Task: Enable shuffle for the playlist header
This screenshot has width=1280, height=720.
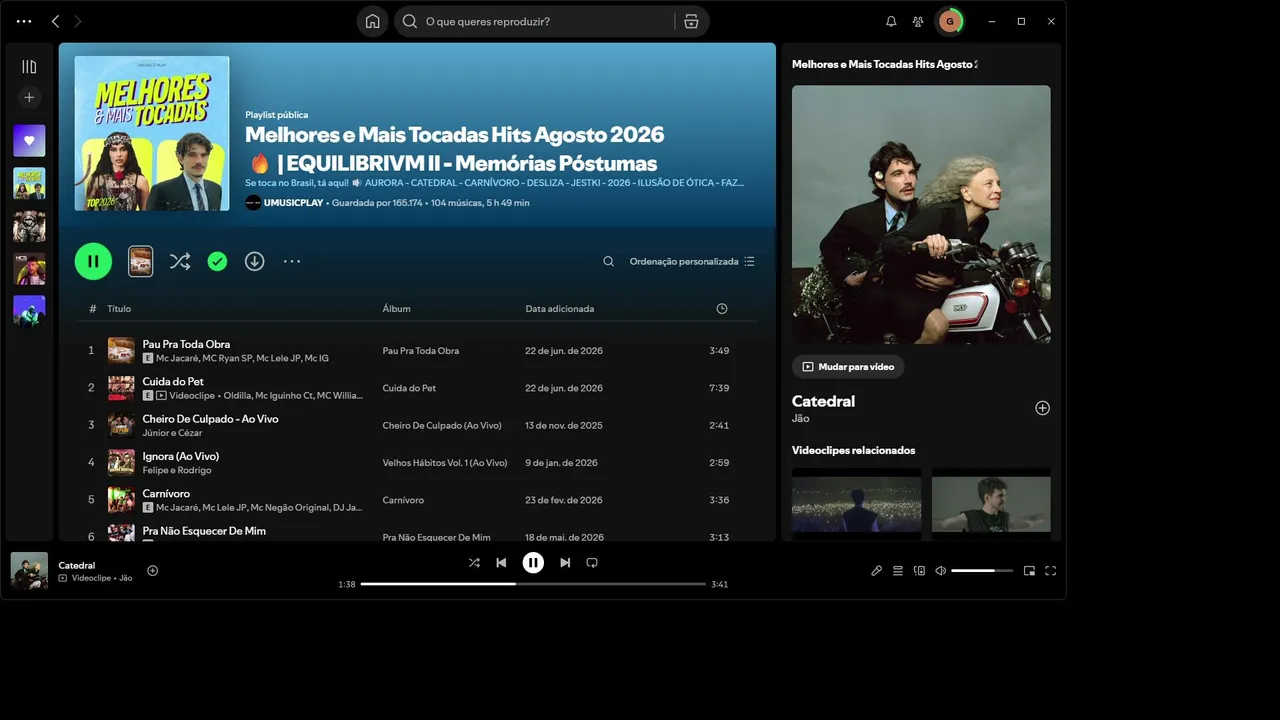Action: click(x=180, y=261)
